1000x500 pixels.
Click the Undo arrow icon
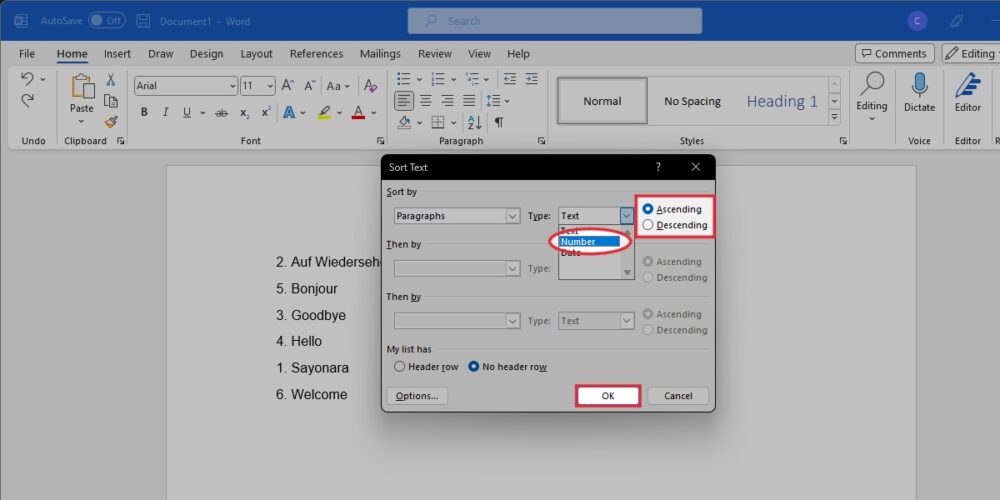pyautogui.click(x=27, y=79)
